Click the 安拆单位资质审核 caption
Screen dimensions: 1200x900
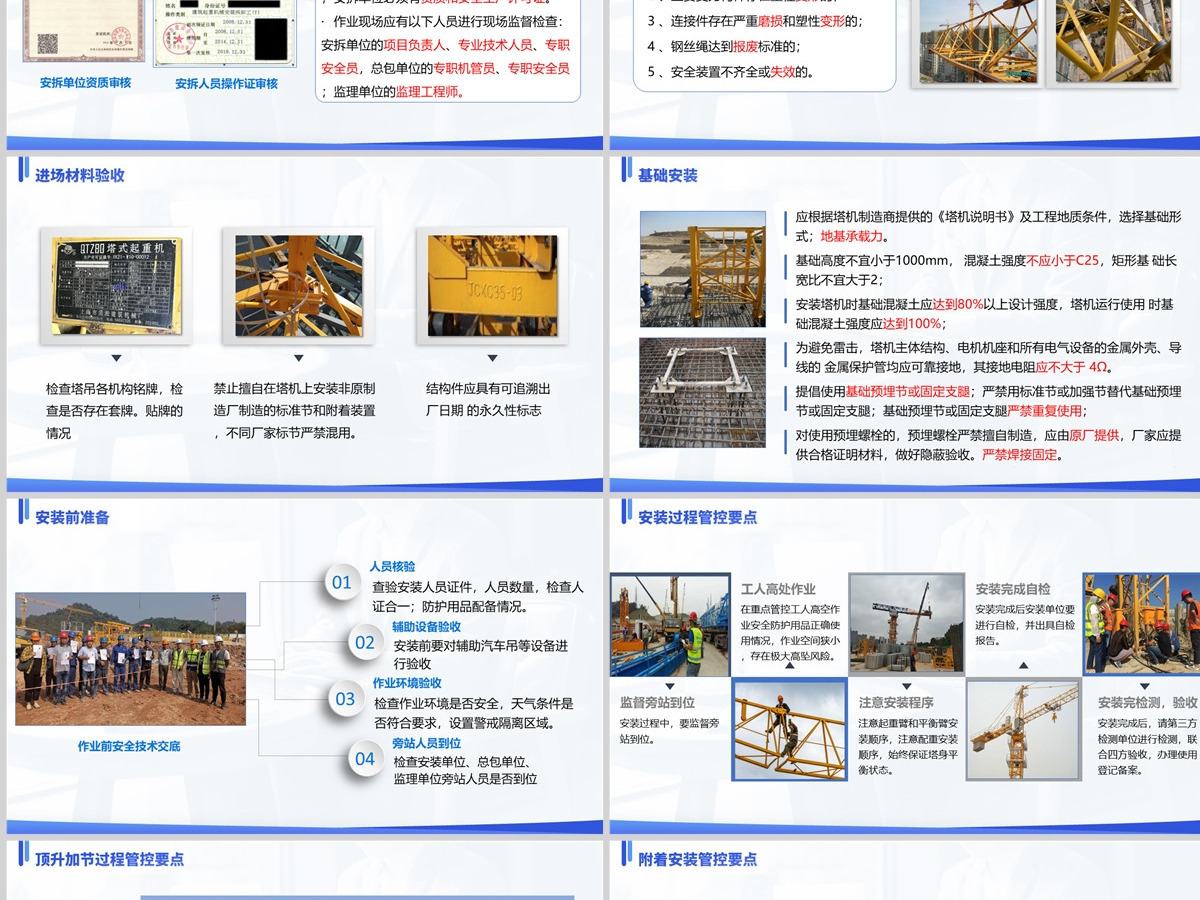point(85,82)
